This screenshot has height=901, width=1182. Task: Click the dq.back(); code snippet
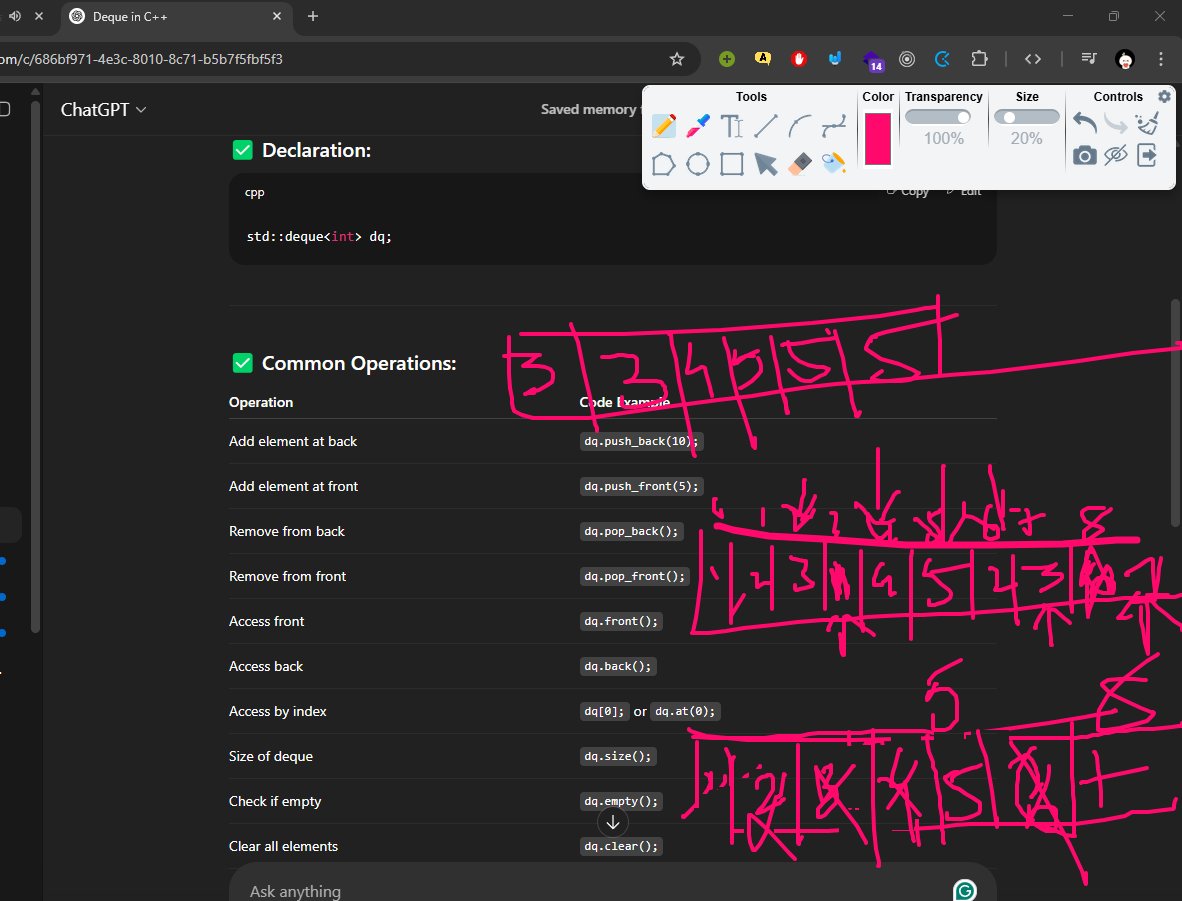(x=617, y=667)
